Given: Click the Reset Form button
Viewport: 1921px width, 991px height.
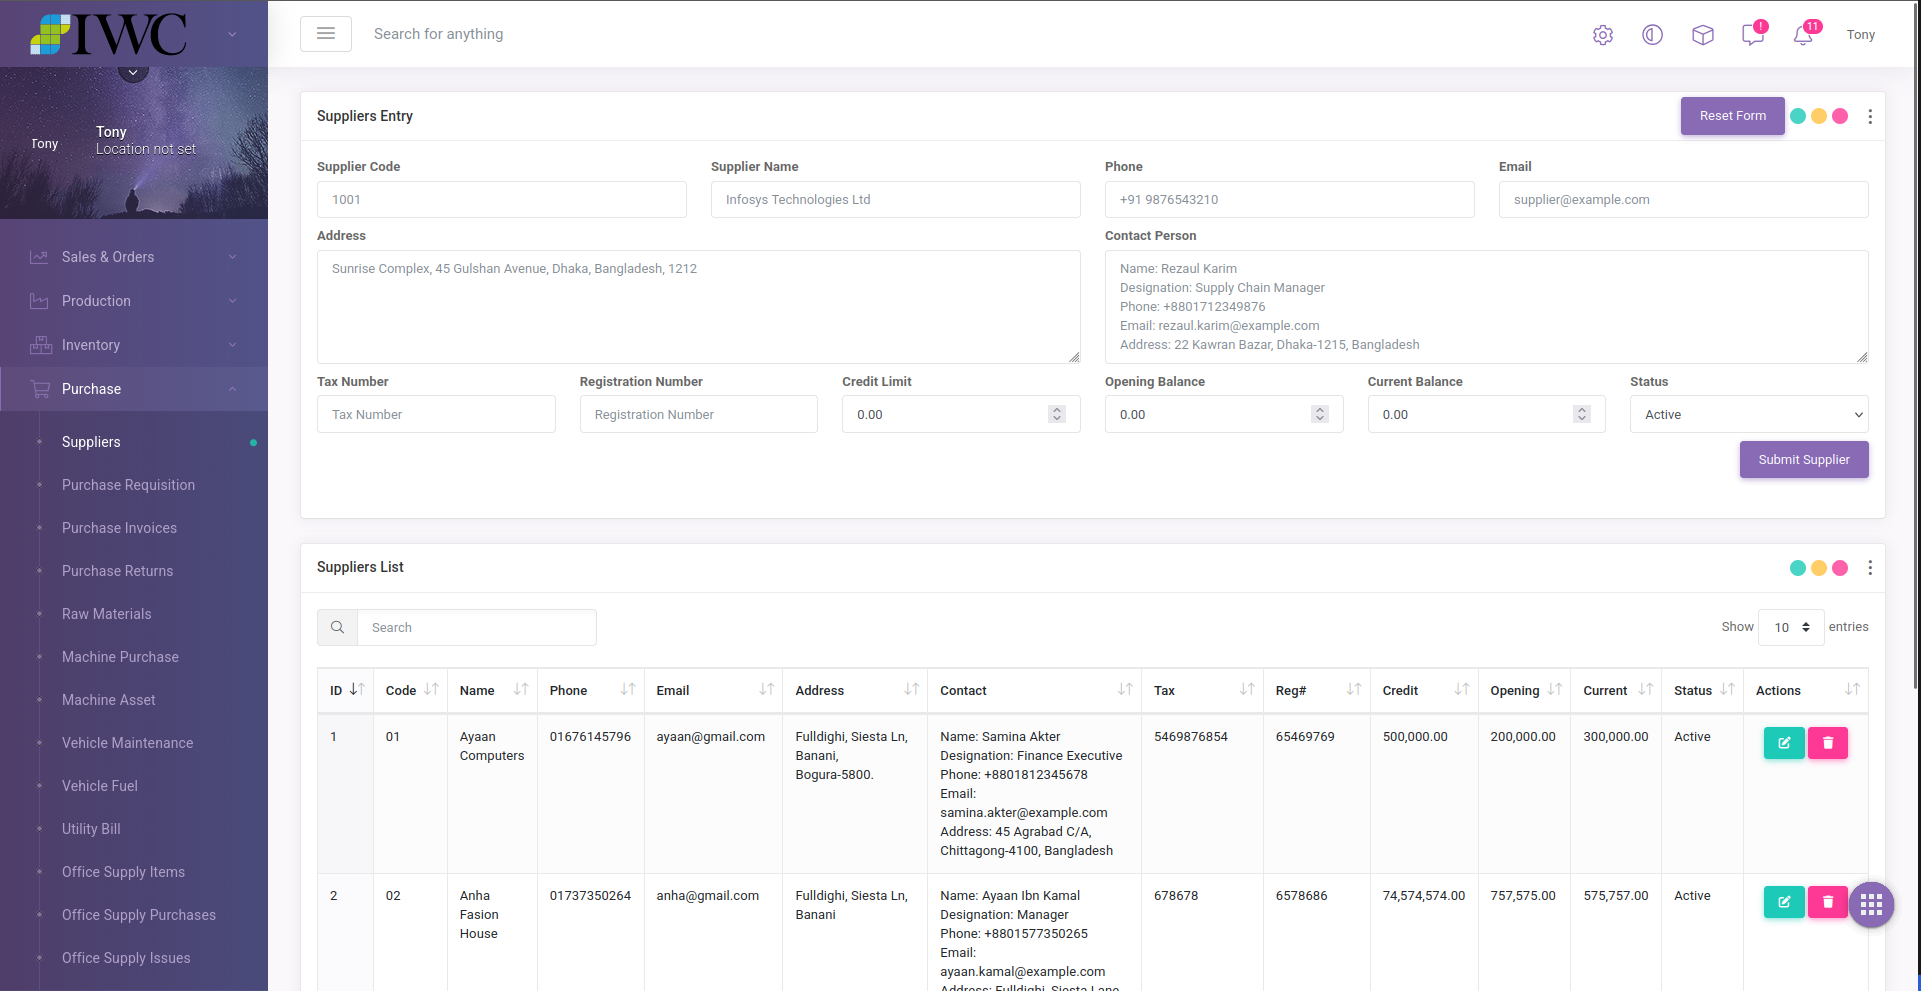Looking at the screenshot, I should tap(1733, 116).
